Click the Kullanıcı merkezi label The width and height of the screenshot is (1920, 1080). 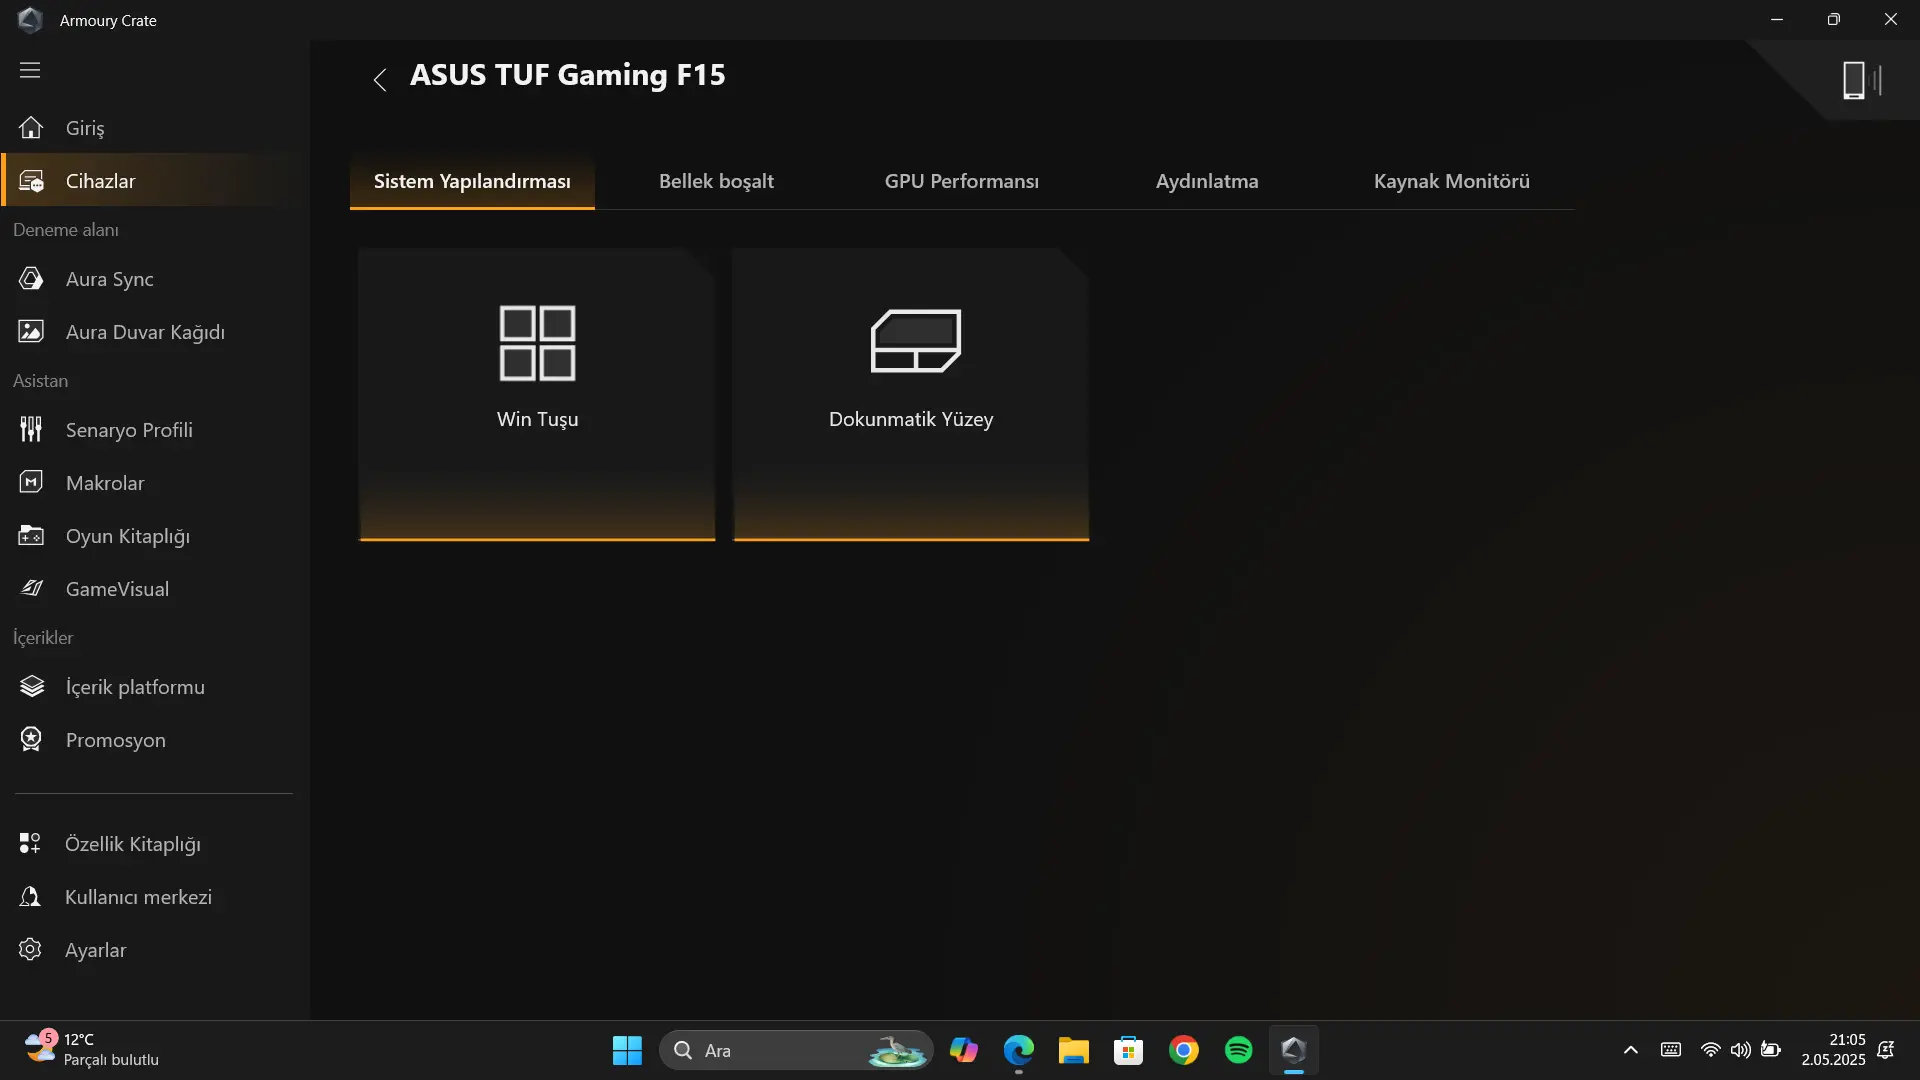[x=138, y=897]
